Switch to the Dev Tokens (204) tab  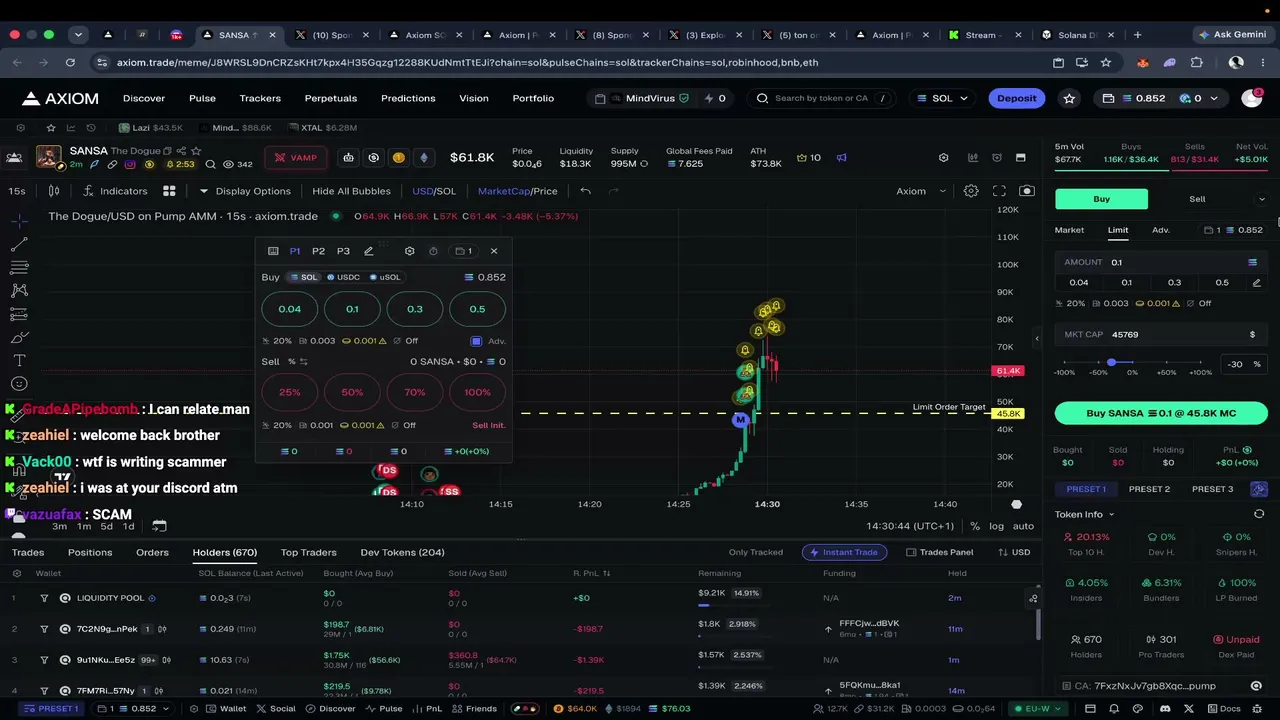click(402, 552)
